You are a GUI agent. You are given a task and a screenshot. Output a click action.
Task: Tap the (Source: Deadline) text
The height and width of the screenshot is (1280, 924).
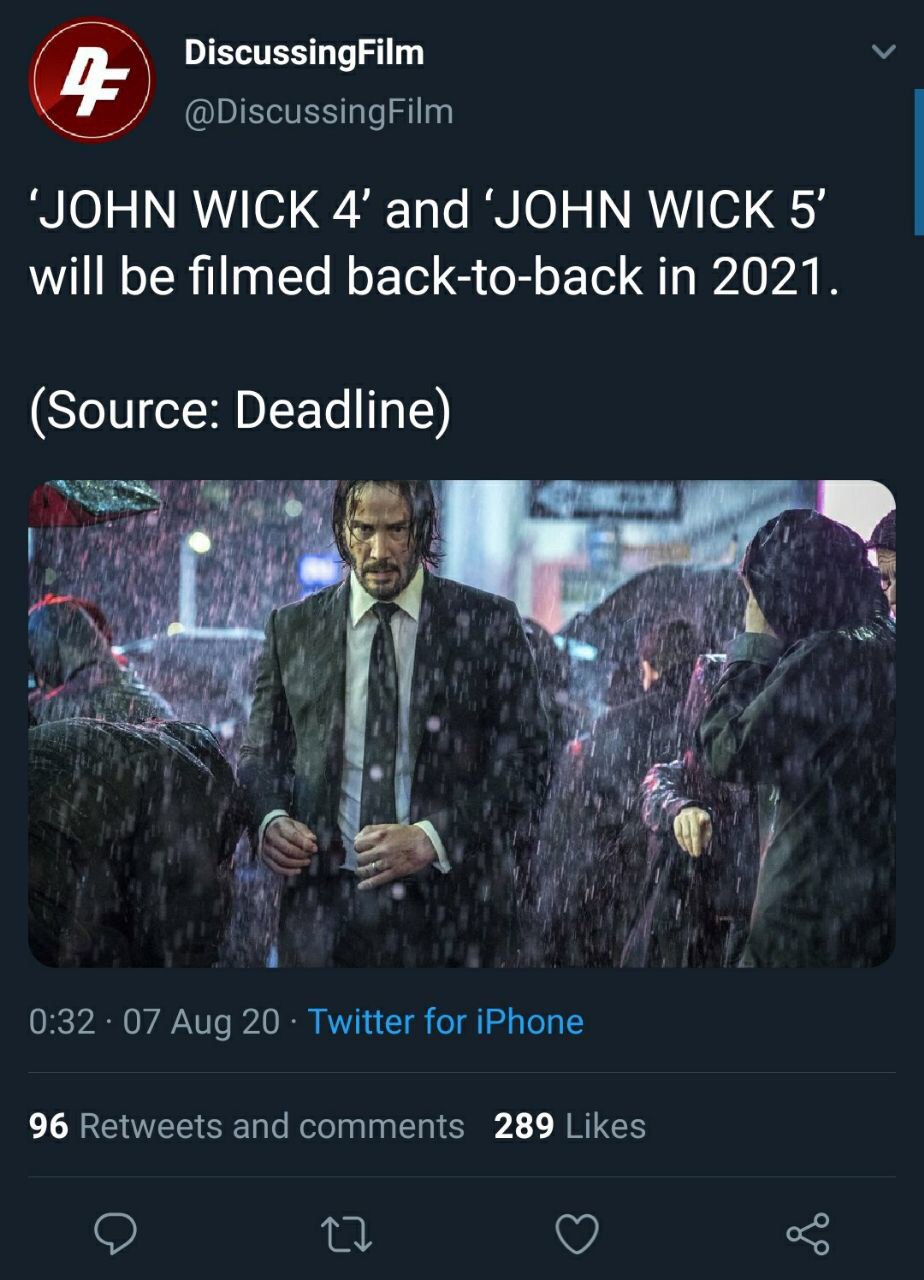point(240,411)
